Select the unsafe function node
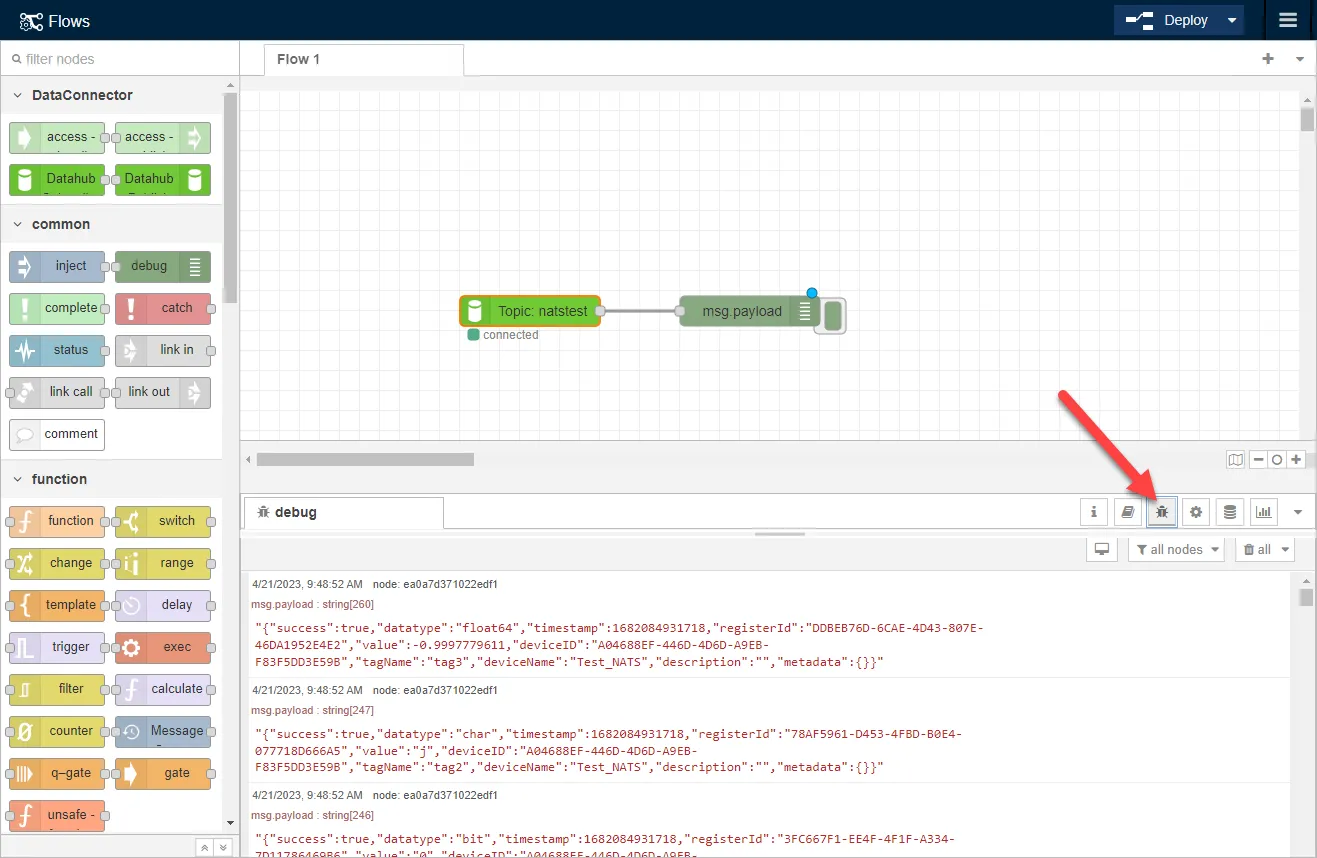This screenshot has width=1317, height=858. pyautogui.click(x=57, y=816)
